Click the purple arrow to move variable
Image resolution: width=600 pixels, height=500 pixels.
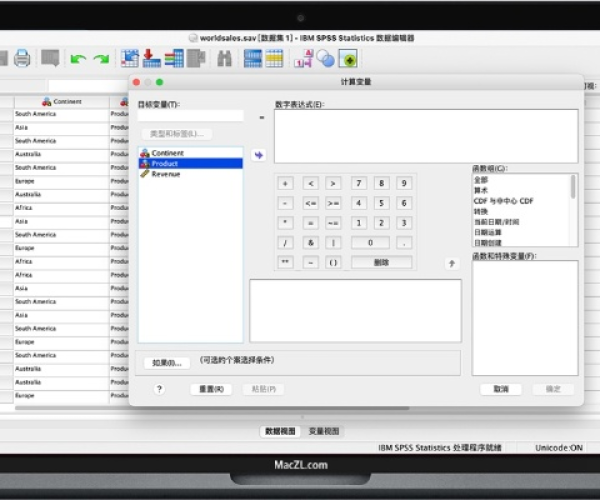click(259, 155)
